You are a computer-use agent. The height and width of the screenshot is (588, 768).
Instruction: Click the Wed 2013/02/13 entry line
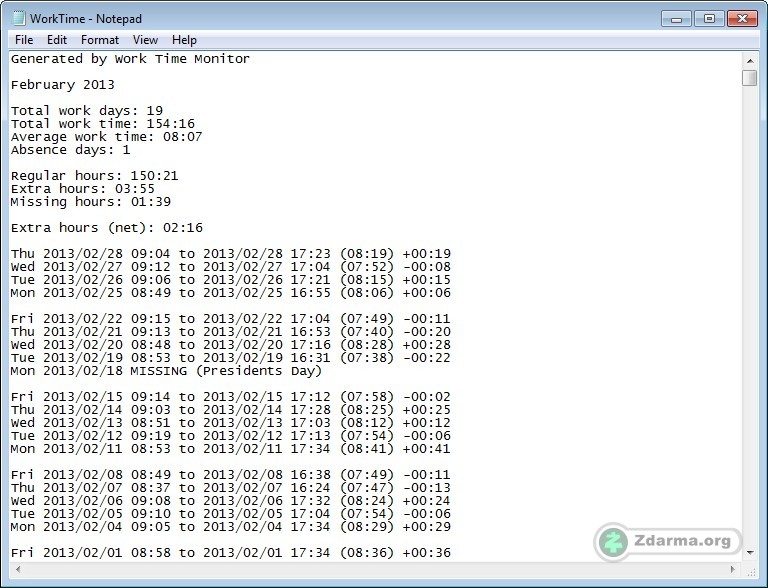pos(231,422)
